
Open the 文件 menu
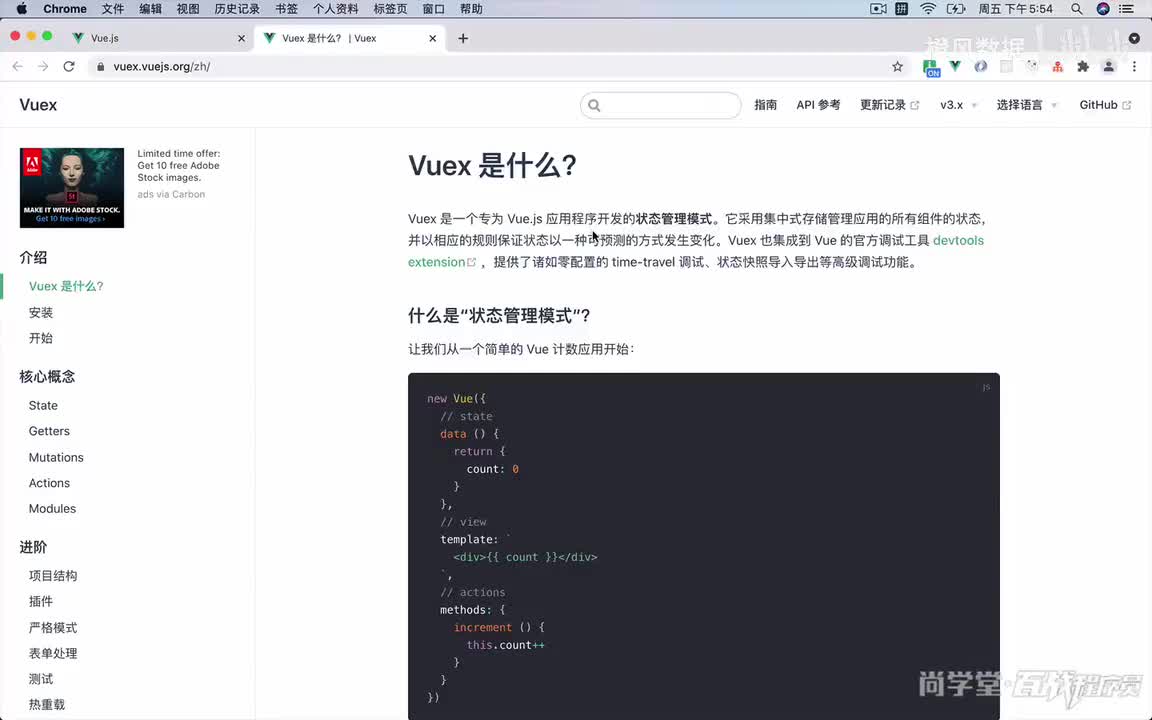112,9
